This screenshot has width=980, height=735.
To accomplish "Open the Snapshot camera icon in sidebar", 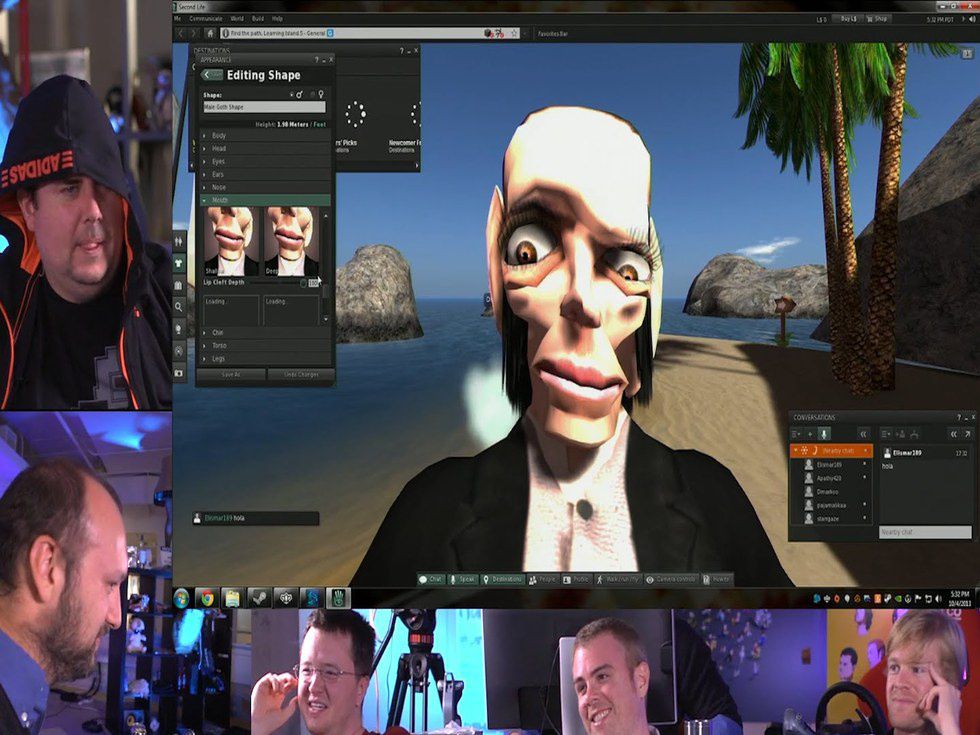I will 179,373.
